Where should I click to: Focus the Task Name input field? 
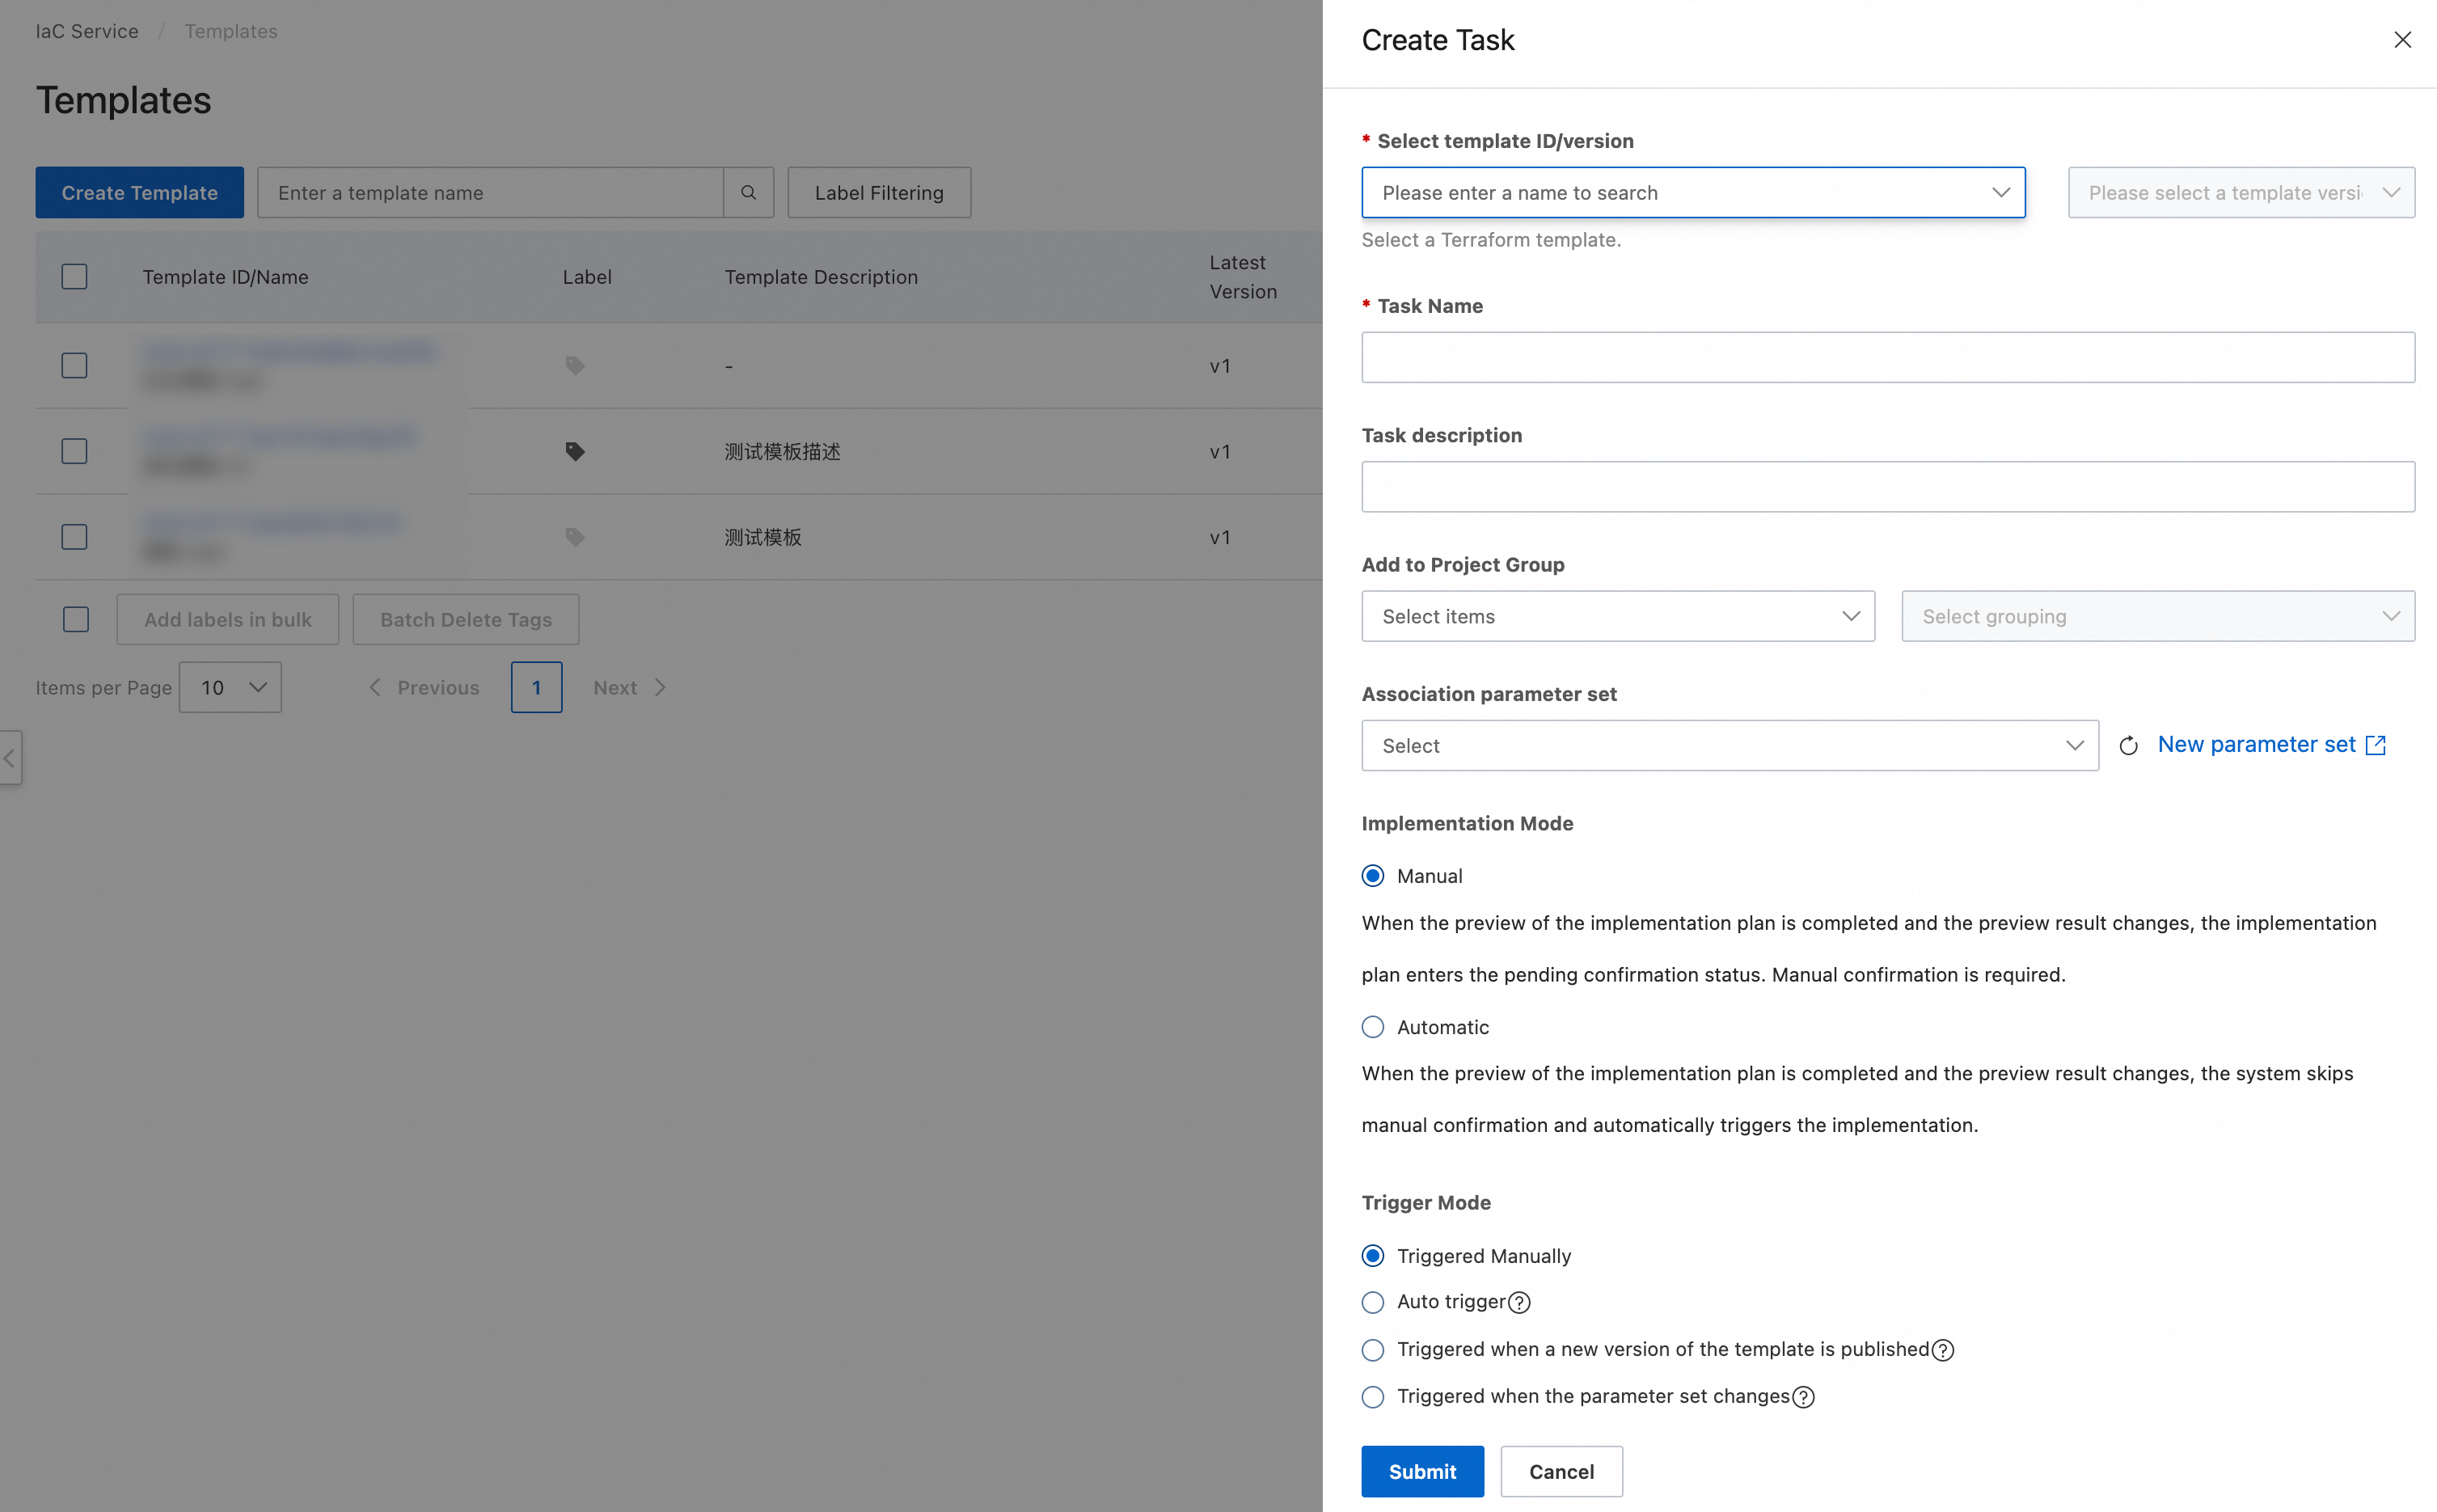[1888, 357]
